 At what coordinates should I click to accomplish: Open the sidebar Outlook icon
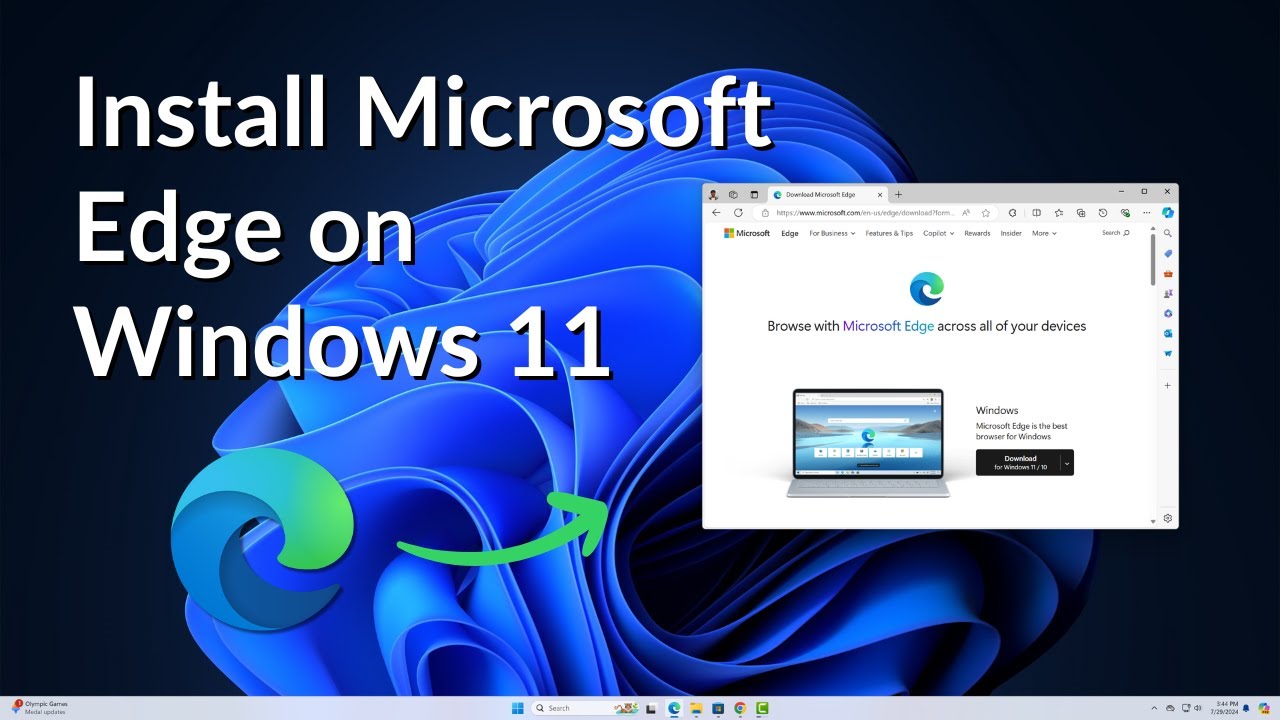[x=1168, y=333]
